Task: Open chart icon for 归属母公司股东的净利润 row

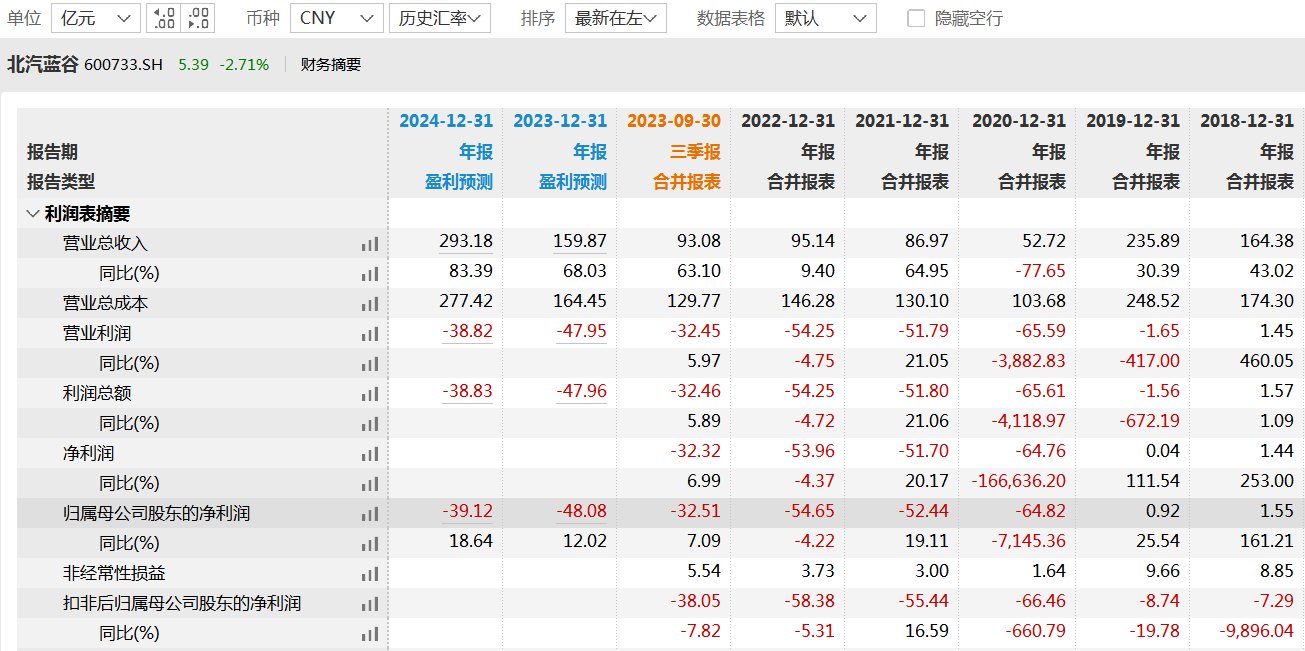Action: [370, 513]
